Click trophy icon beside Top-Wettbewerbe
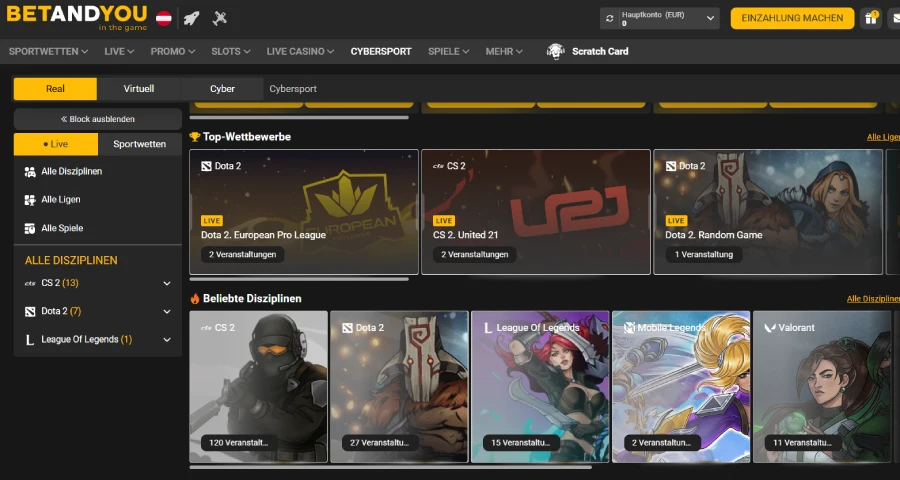 click(195, 137)
